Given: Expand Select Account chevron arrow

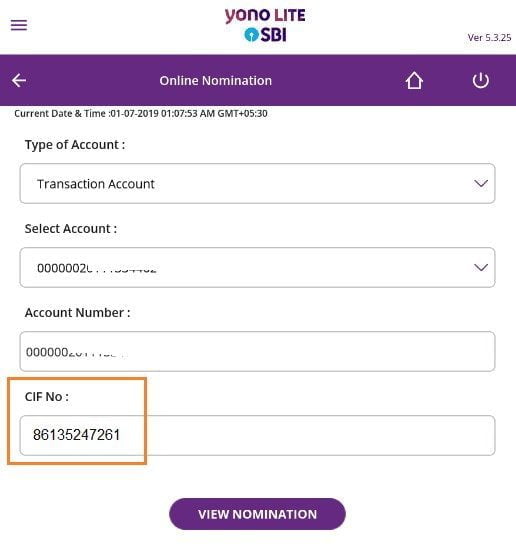Looking at the screenshot, I should [481, 268].
